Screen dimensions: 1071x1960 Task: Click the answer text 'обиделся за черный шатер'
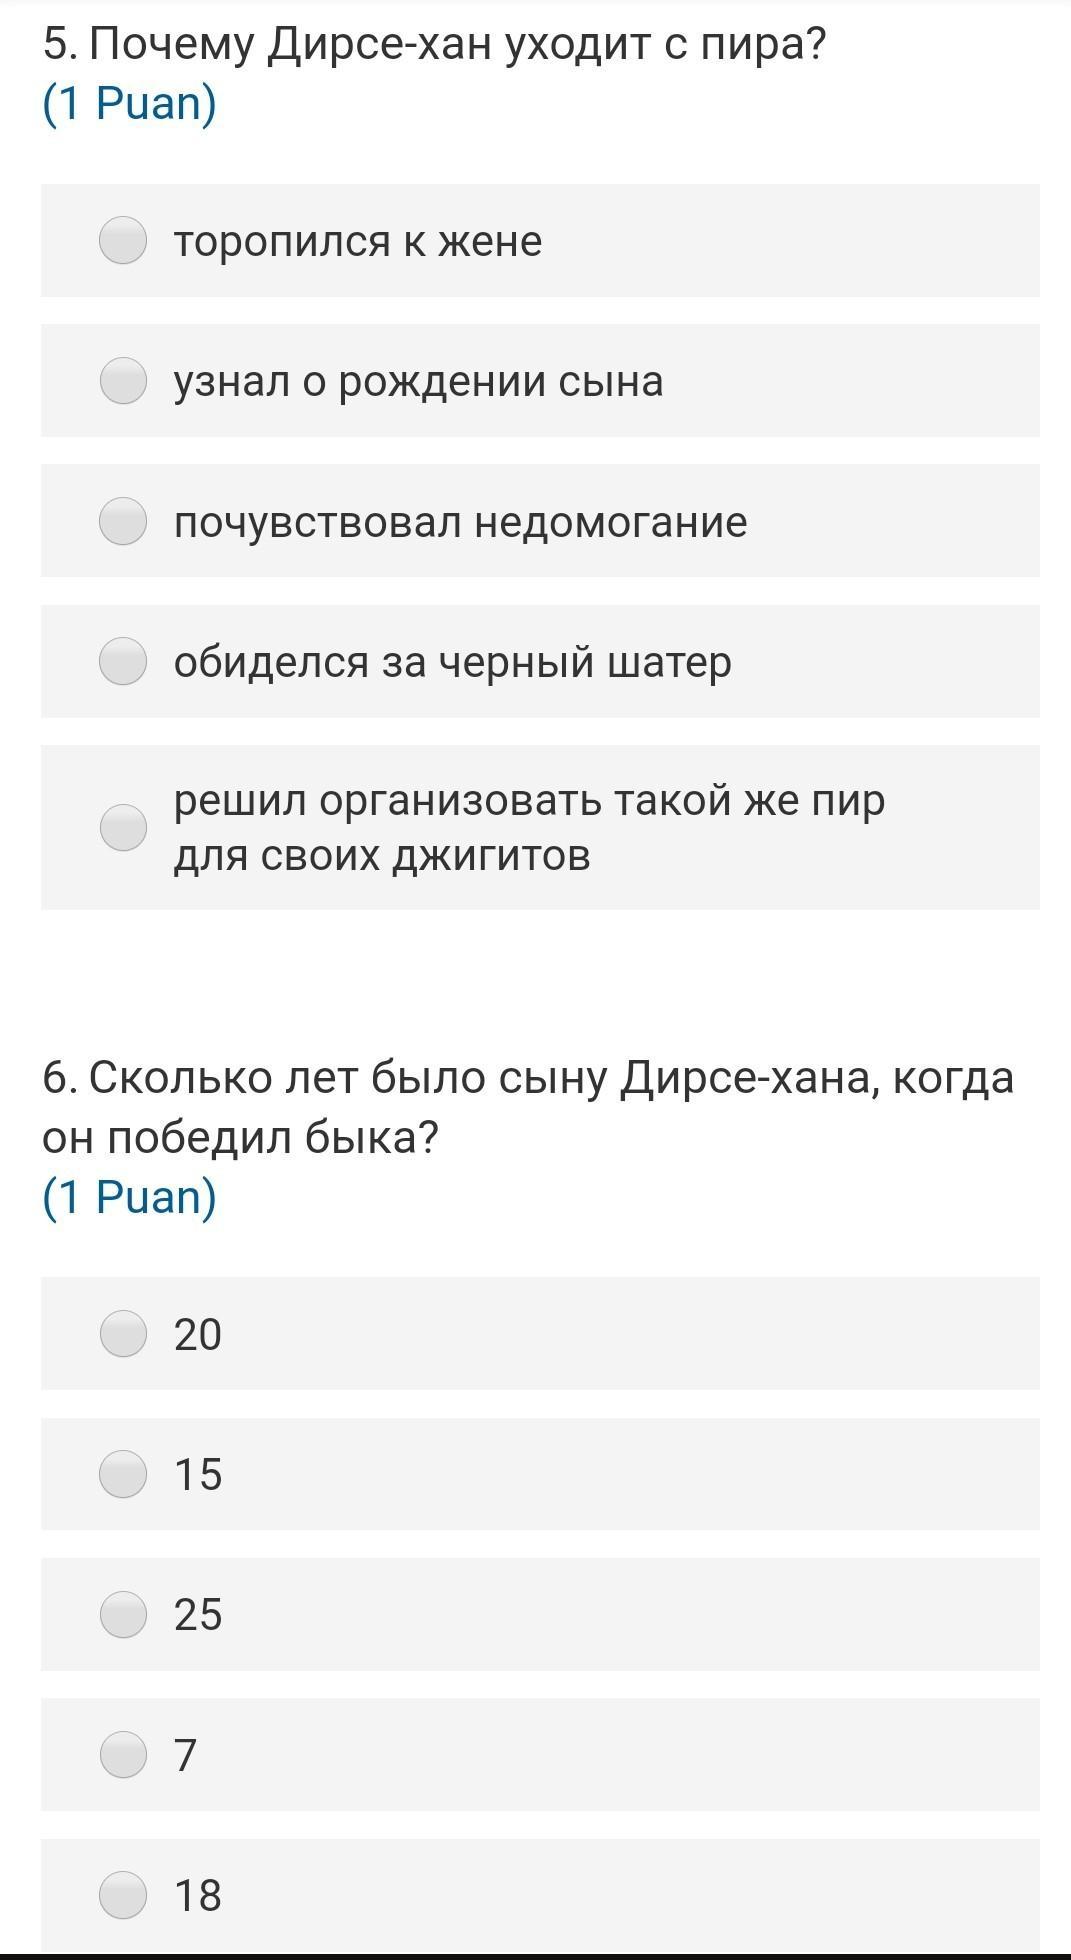[x=452, y=661]
